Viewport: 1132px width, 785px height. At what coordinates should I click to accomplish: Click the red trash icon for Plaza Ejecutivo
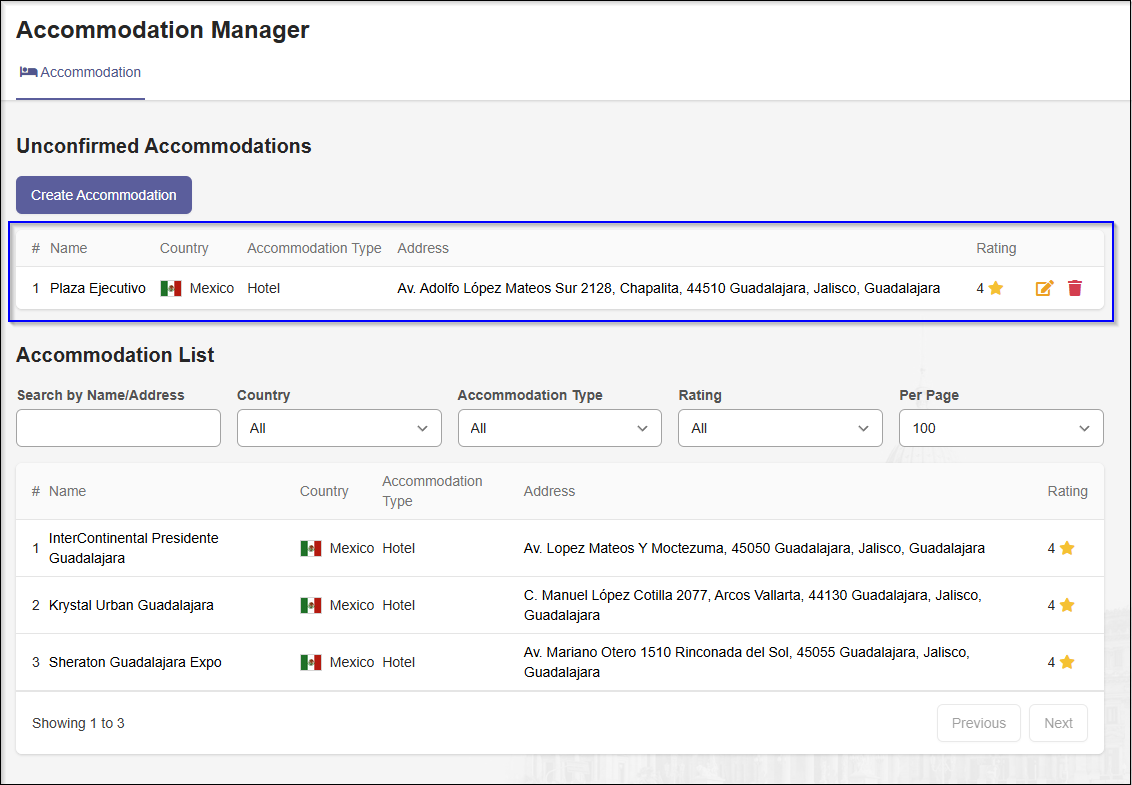pos(1075,288)
